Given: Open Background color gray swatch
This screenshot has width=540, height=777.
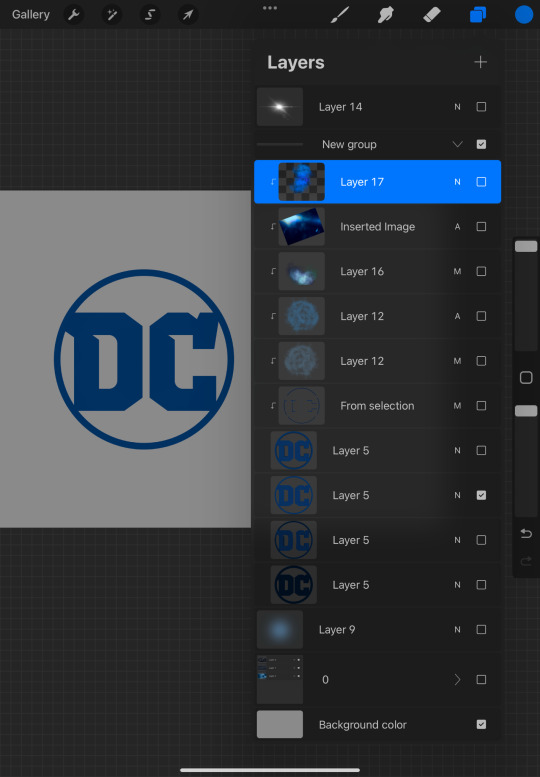Looking at the screenshot, I should point(280,724).
